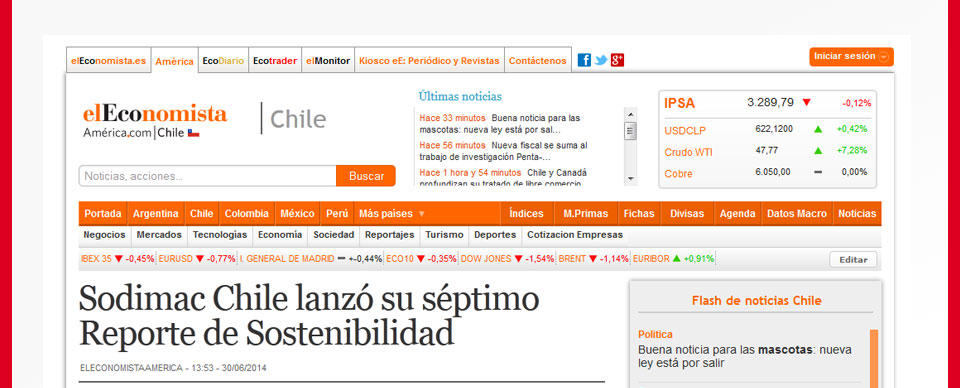
Task: Open the IPSA index link
Action: pos(680,103)
